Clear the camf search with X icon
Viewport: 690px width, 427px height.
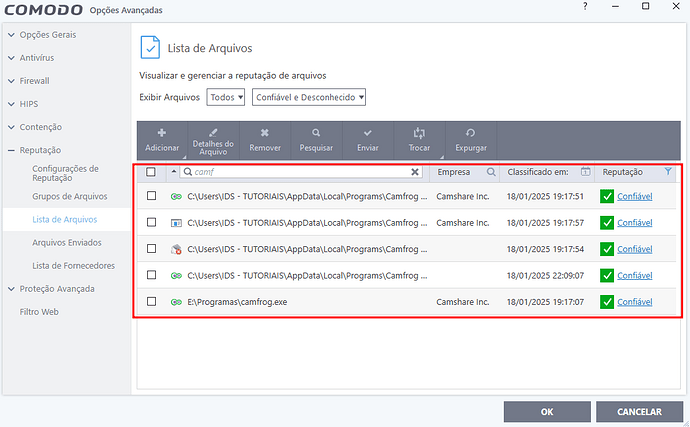point(415,172)
